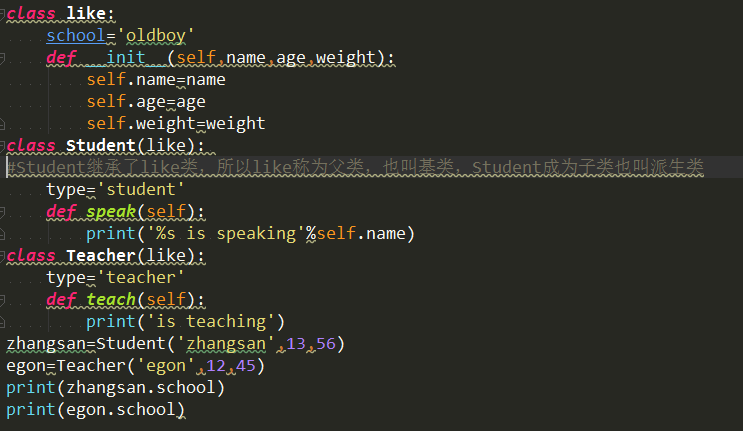This screenshot has width=743, height=431.
Task: Click 'Teacher' in the class Teacher(like) definition
Action: pyautogui.click(x=100, y=256)
